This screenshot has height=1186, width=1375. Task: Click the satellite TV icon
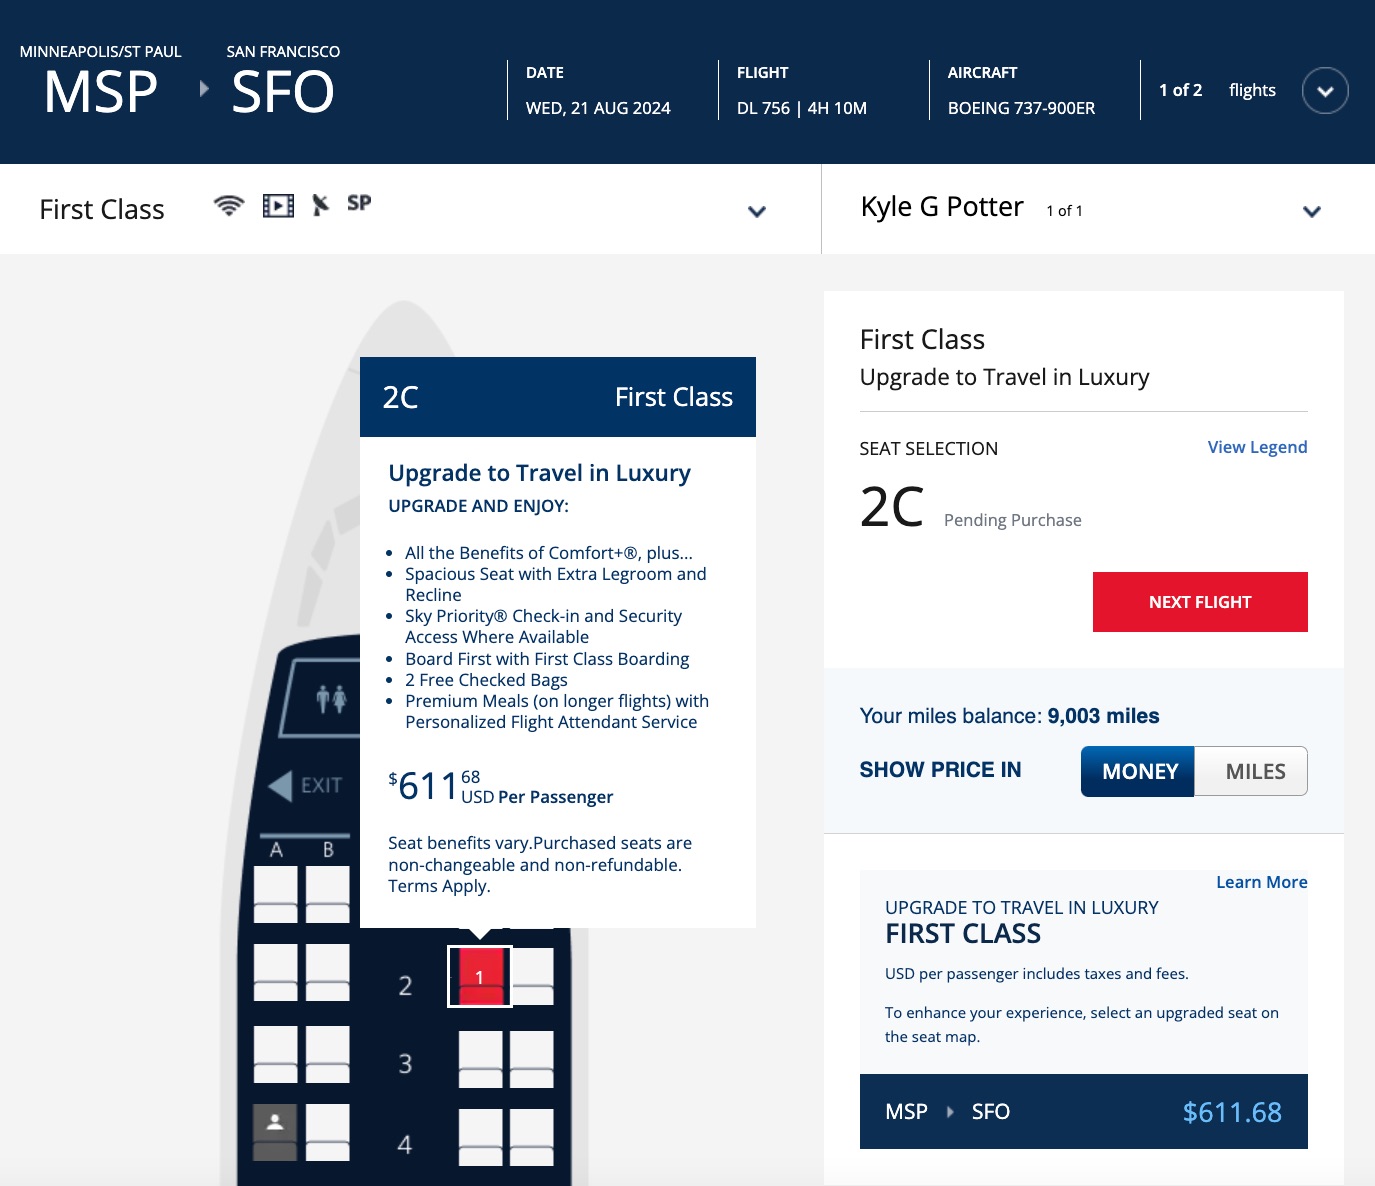tap(320, 204)
